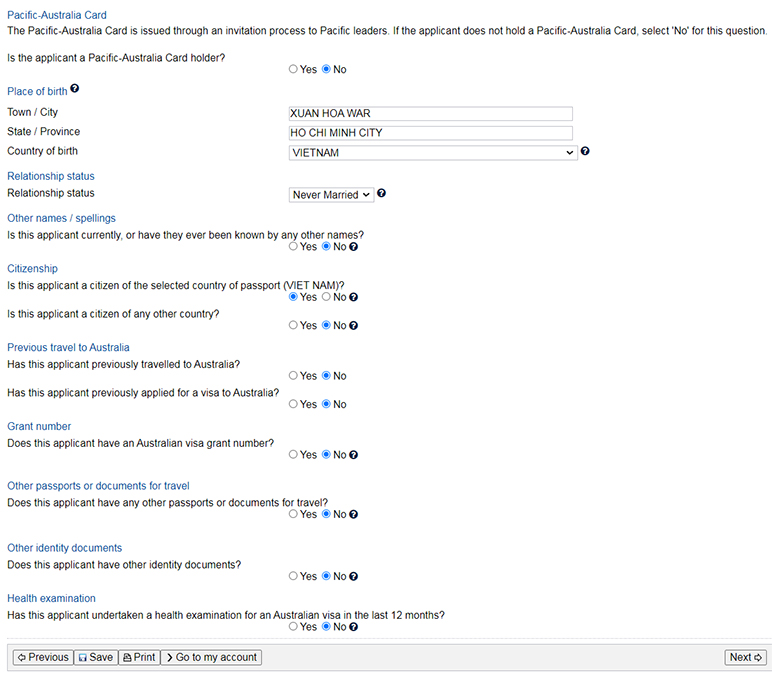Select Yes for citizen of VIET NAM
772x675 pixels.
pos(293,297)
